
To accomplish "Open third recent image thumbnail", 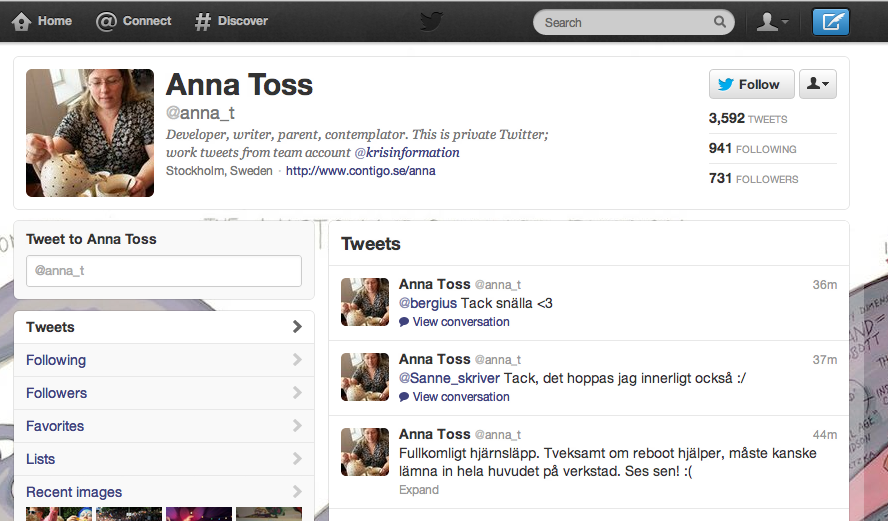I will (x=199, y=514).
